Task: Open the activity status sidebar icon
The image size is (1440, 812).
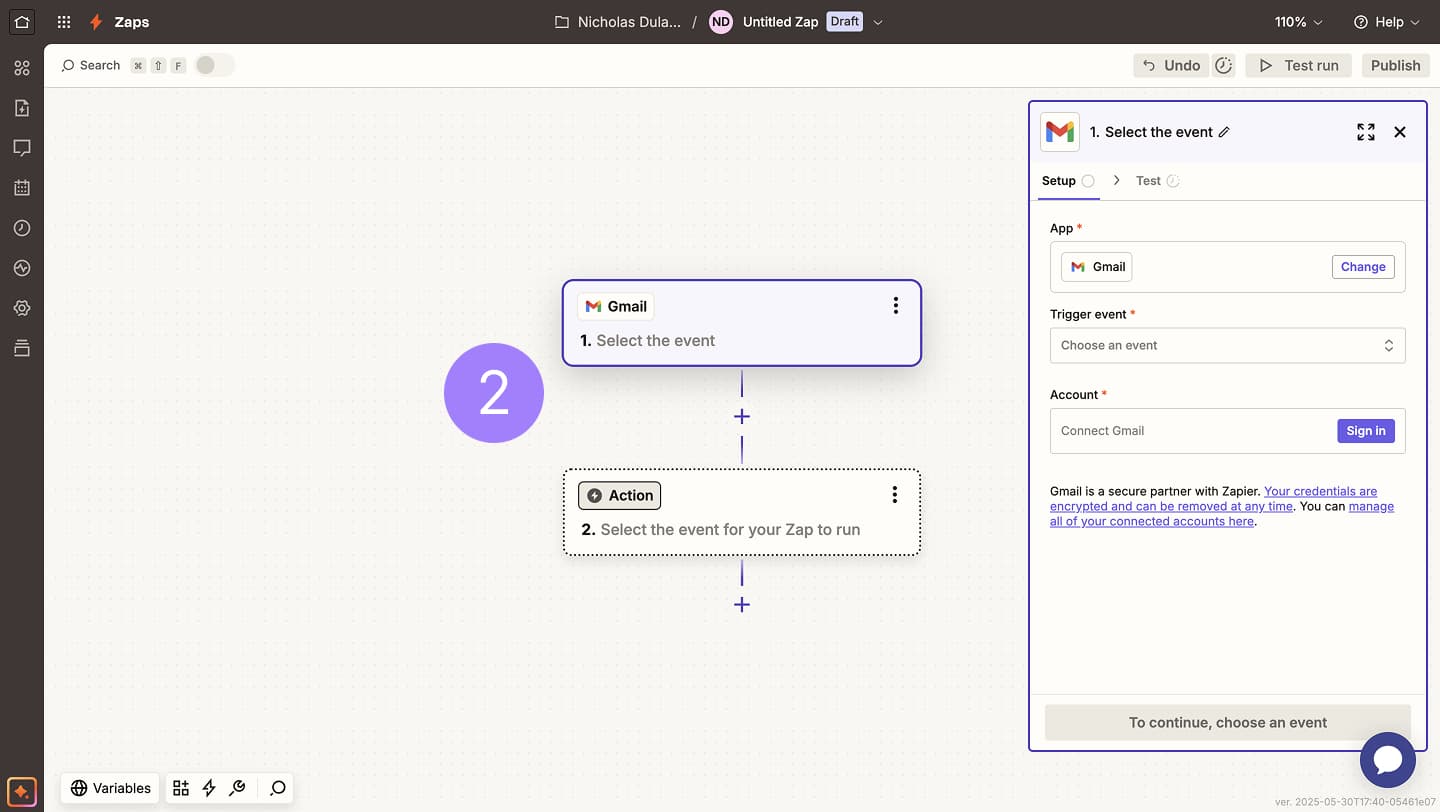Action: [22, 268]
